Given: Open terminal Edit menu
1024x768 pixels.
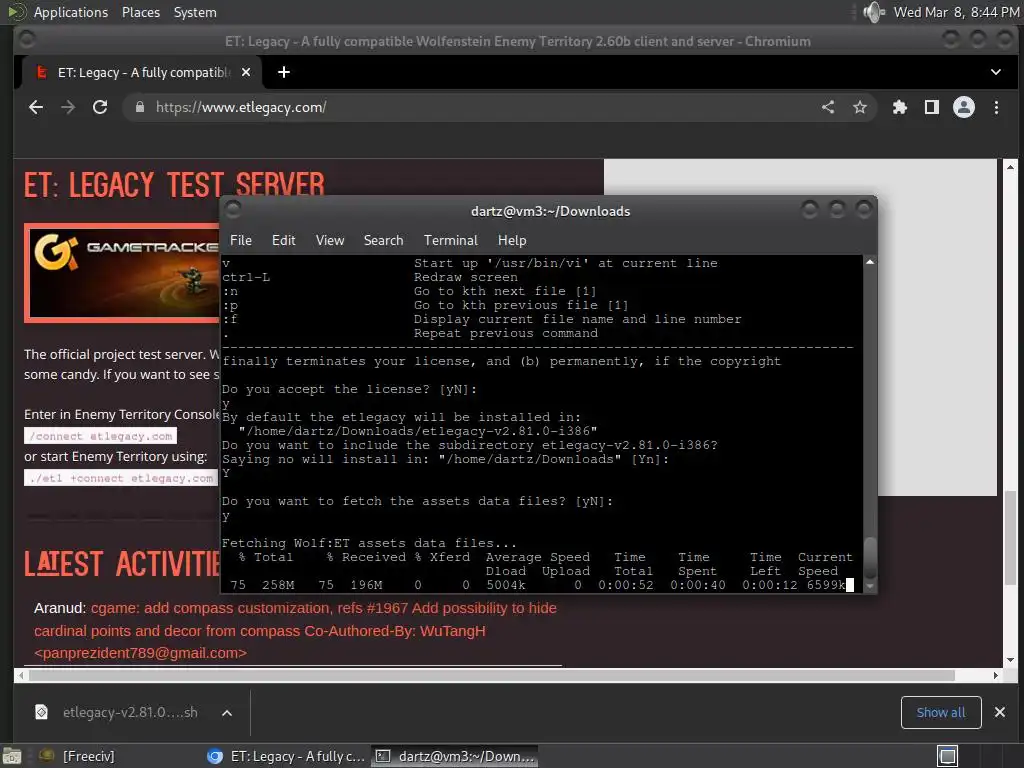Looking at the screenshot, I should point(283,240).
